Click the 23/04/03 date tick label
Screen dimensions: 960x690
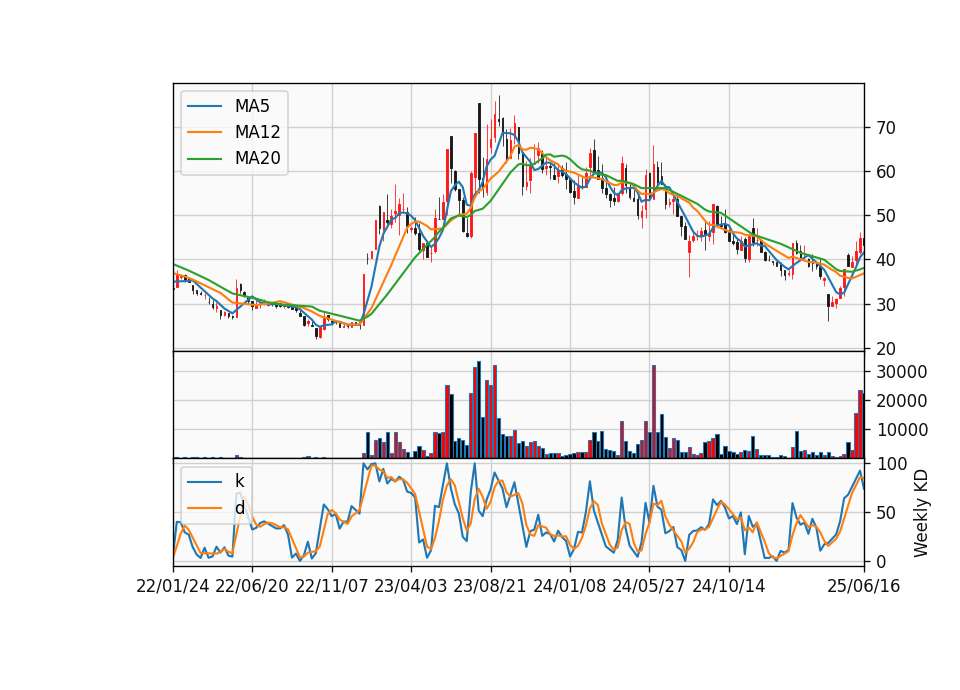[x=411, y=586]
